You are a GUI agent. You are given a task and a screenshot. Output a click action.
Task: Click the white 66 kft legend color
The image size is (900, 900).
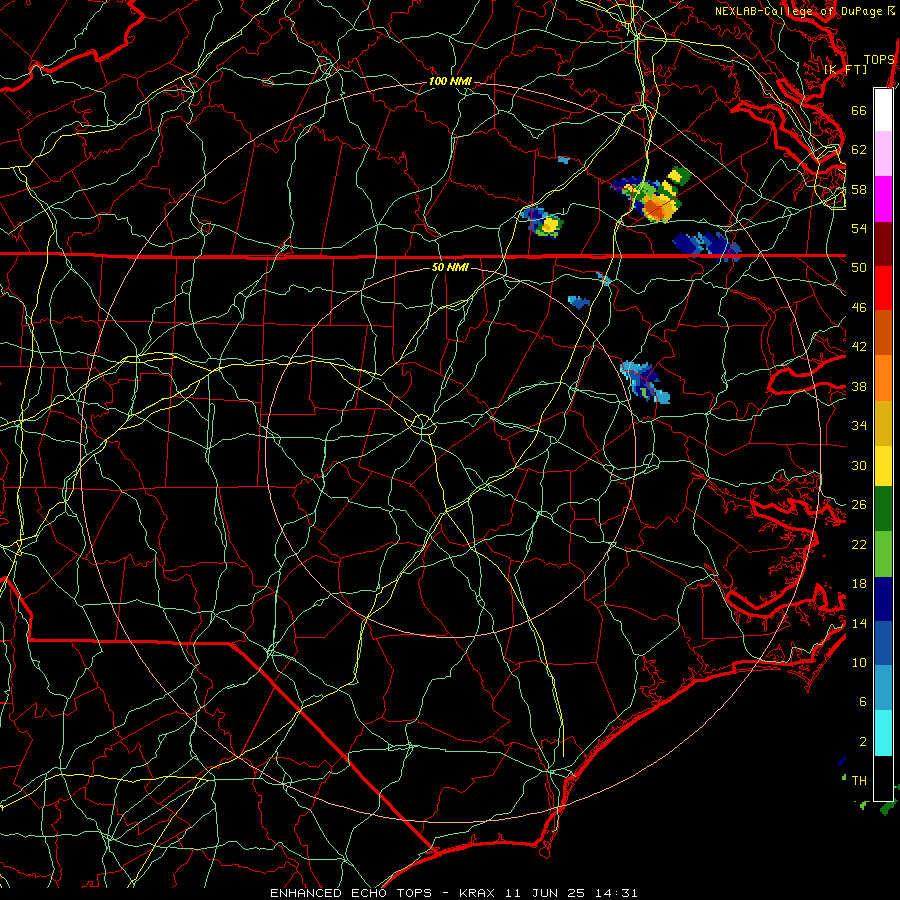click(883, 110)
